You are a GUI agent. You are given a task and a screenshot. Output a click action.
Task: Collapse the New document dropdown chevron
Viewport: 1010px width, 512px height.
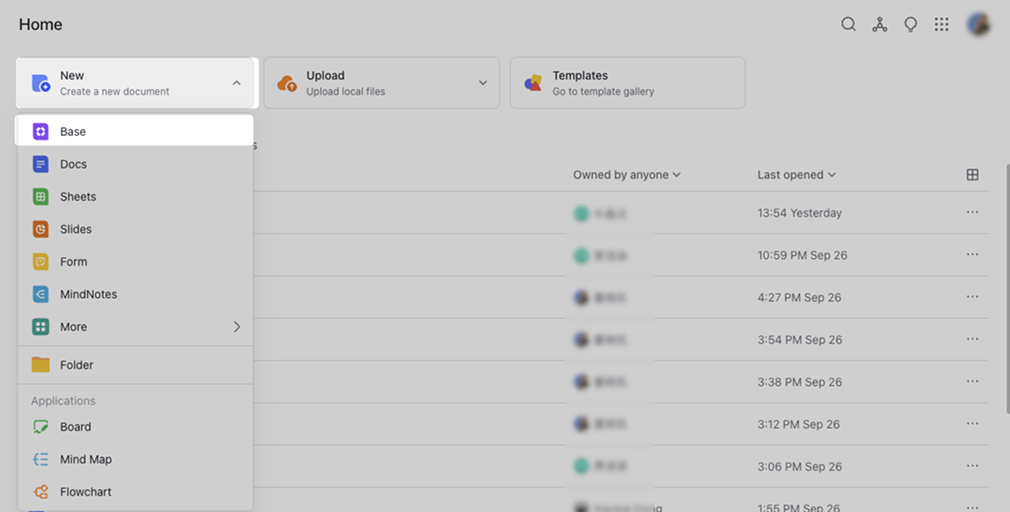point(236,83)
